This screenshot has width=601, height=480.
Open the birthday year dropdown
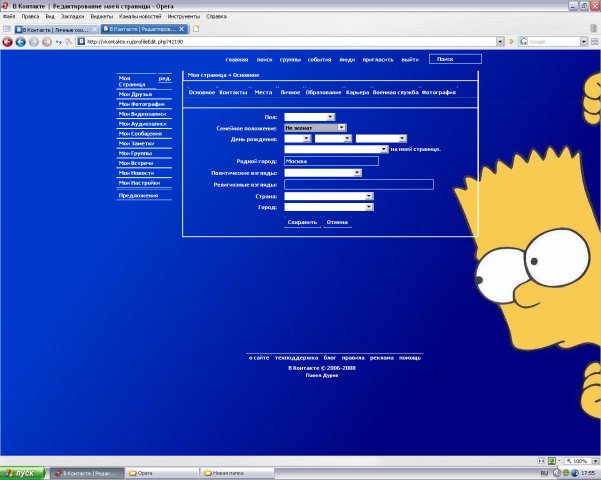(x=381, y=138)
